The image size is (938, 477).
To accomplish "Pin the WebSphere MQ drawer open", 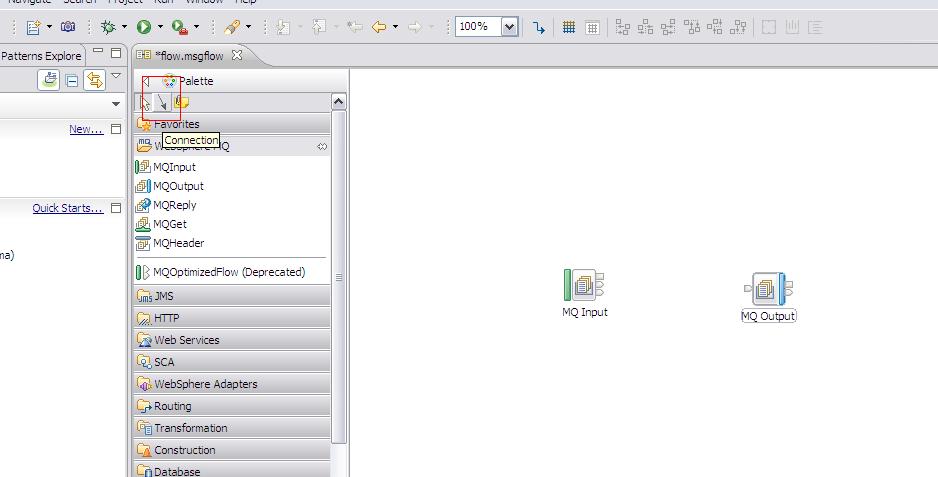I will [x=322, y=147].
